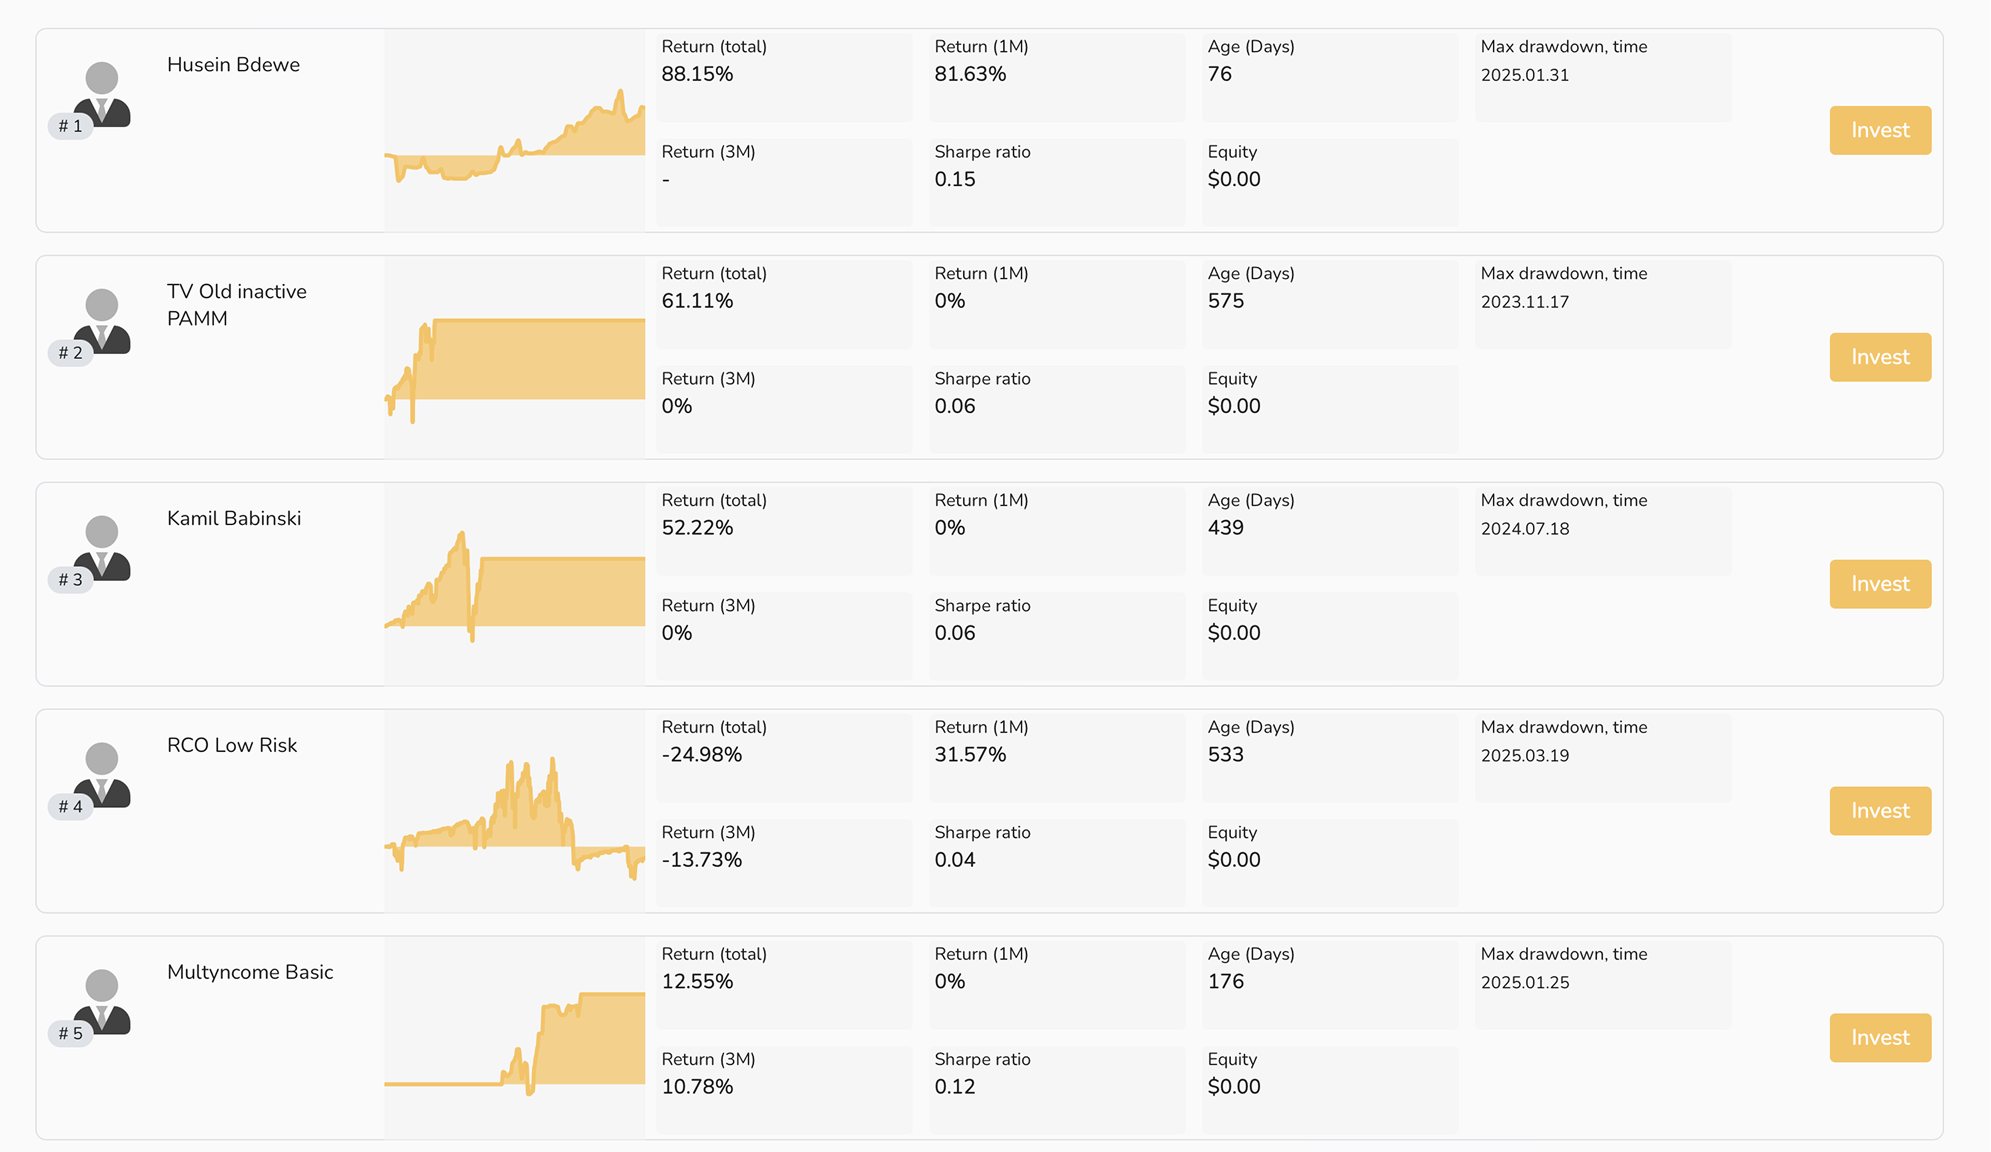Open Husein Bdewe's performance chart
The width and height of the screenshot is (1991, 1152).
(514, 131)
